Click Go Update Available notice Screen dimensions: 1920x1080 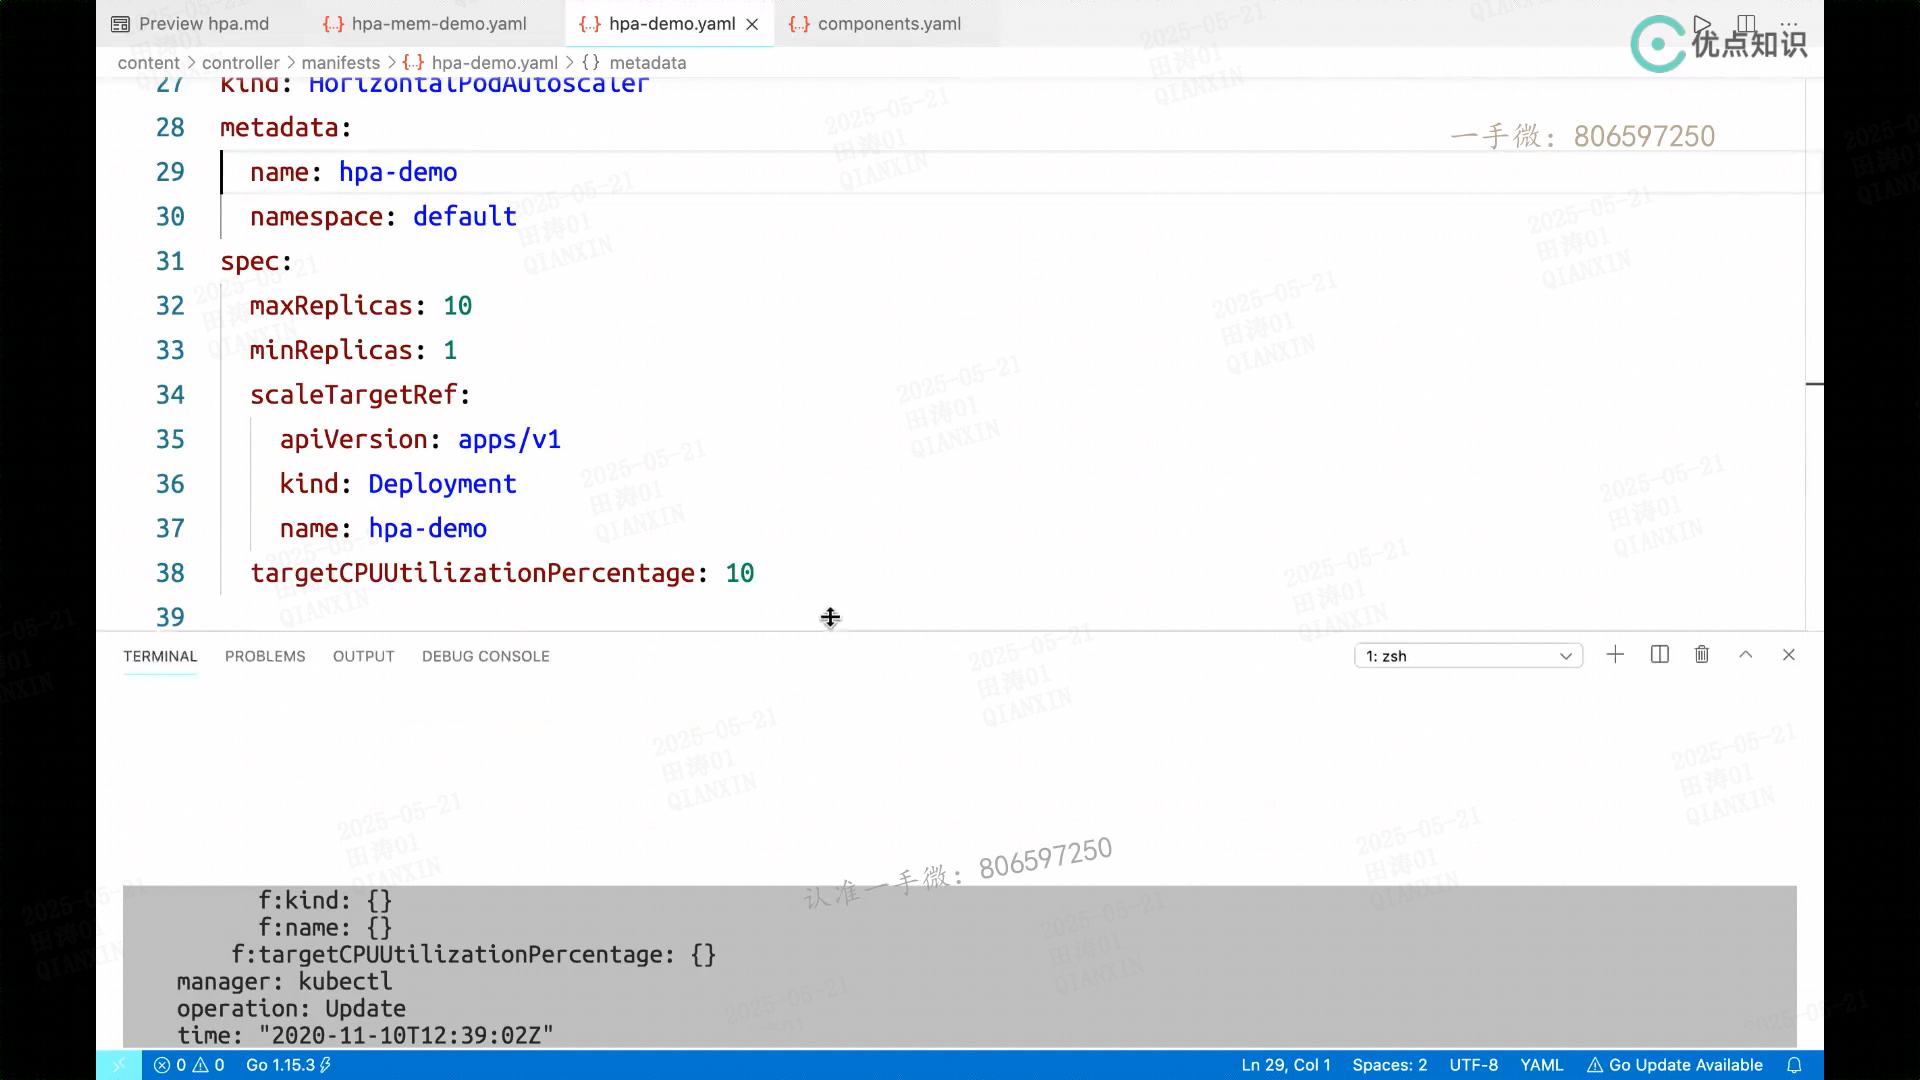pos(1675,1065)
